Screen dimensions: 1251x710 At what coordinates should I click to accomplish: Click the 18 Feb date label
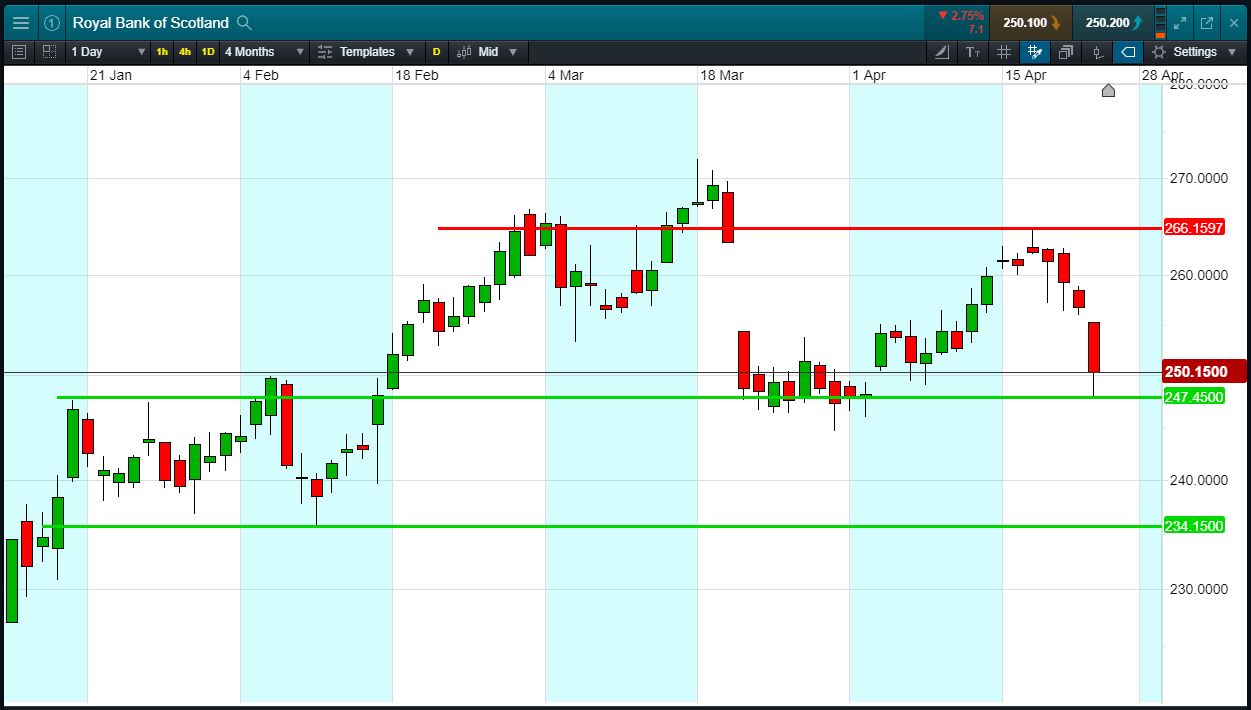coord(416,75)
